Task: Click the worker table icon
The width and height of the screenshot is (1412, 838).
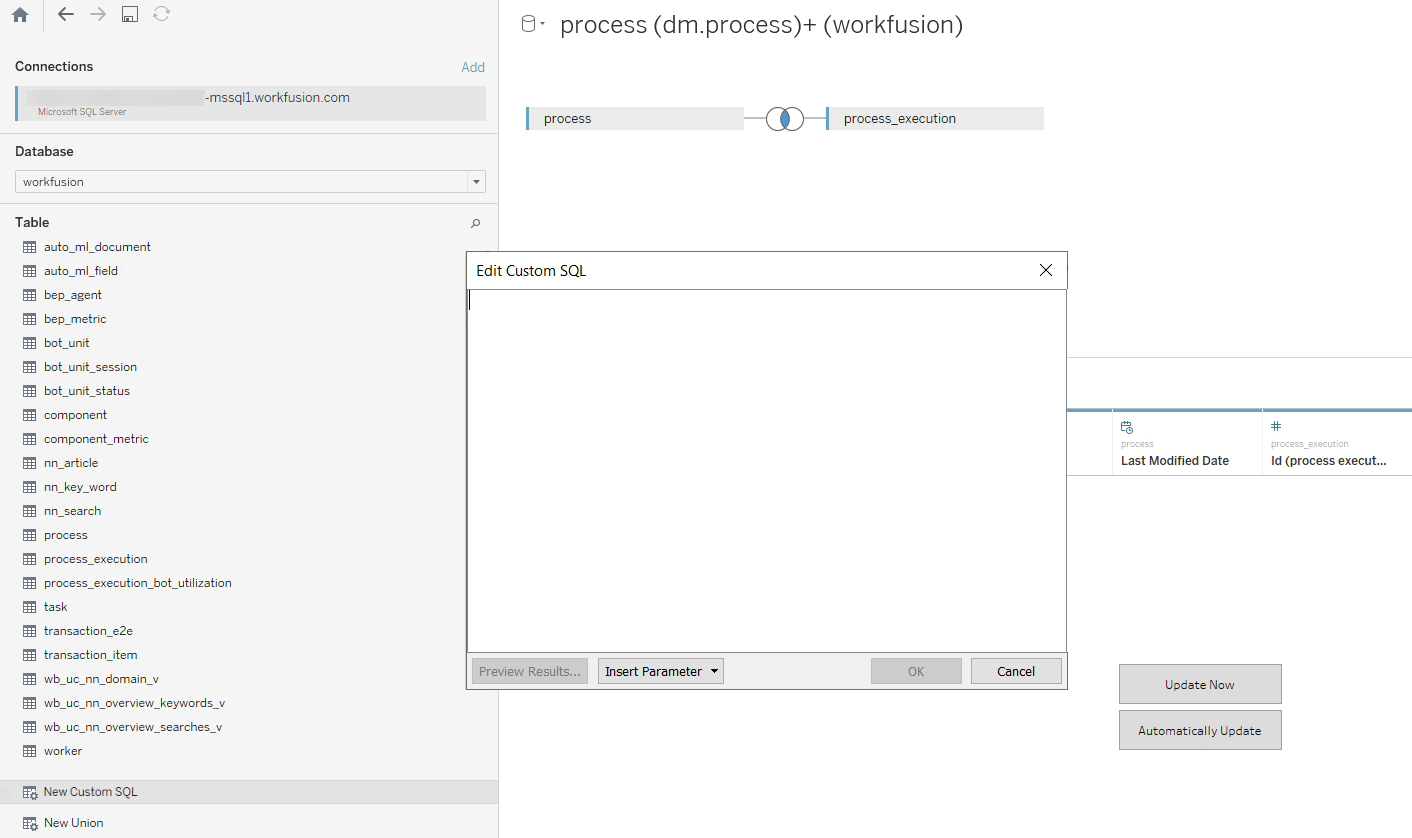Action: pos(29,751)
